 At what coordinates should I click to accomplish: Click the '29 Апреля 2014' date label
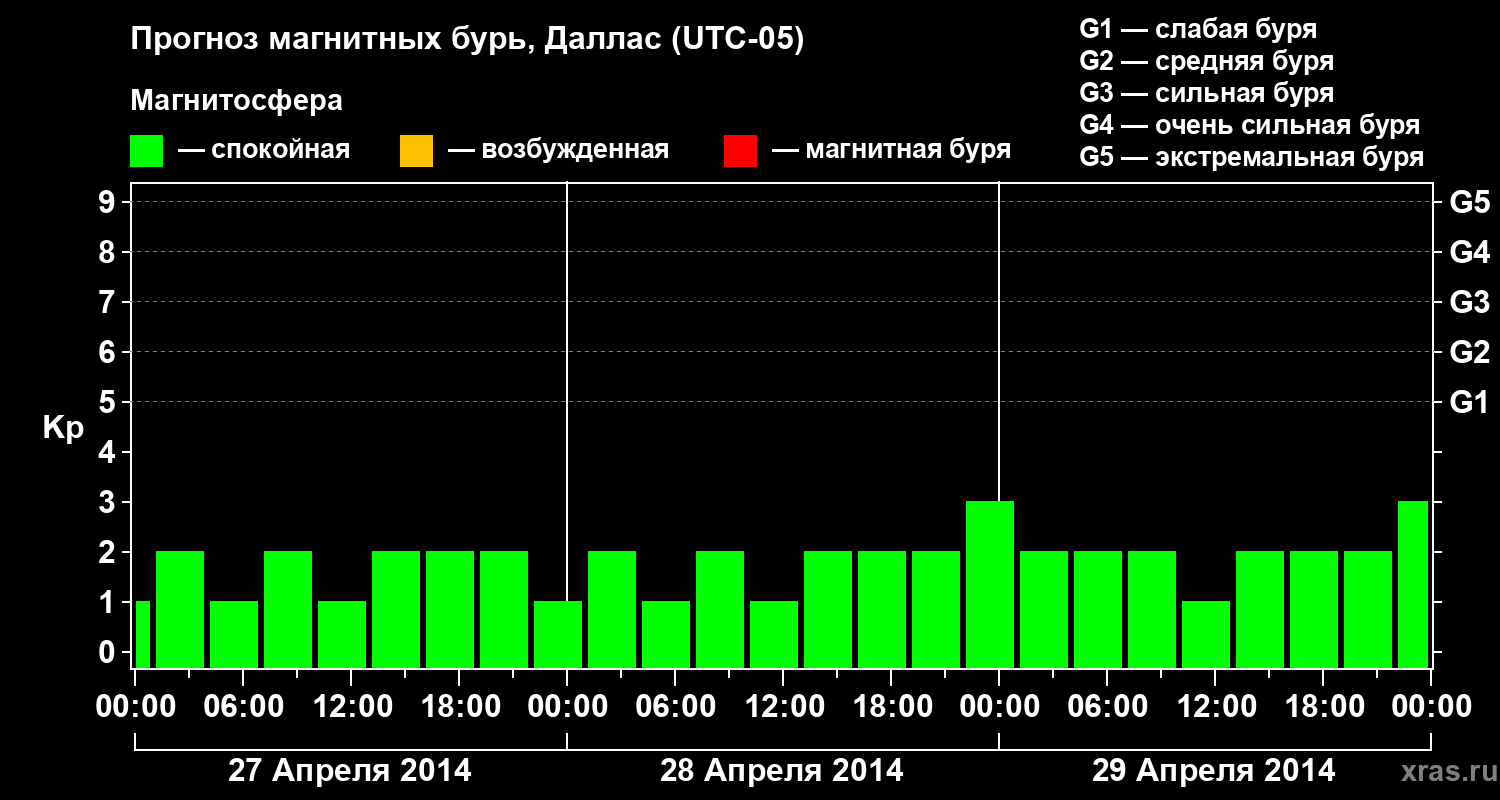tap(1214, 771)
